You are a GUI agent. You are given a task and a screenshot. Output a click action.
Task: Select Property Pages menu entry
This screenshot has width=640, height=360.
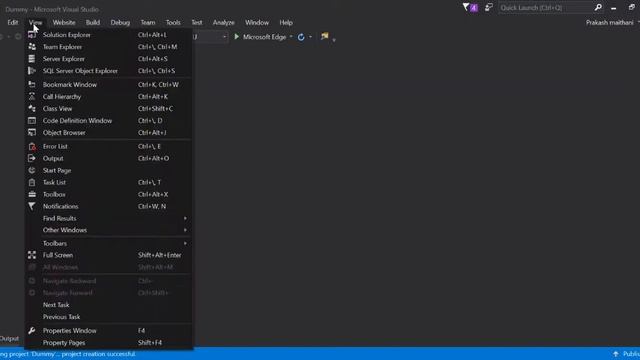click(x=64, y=343)
